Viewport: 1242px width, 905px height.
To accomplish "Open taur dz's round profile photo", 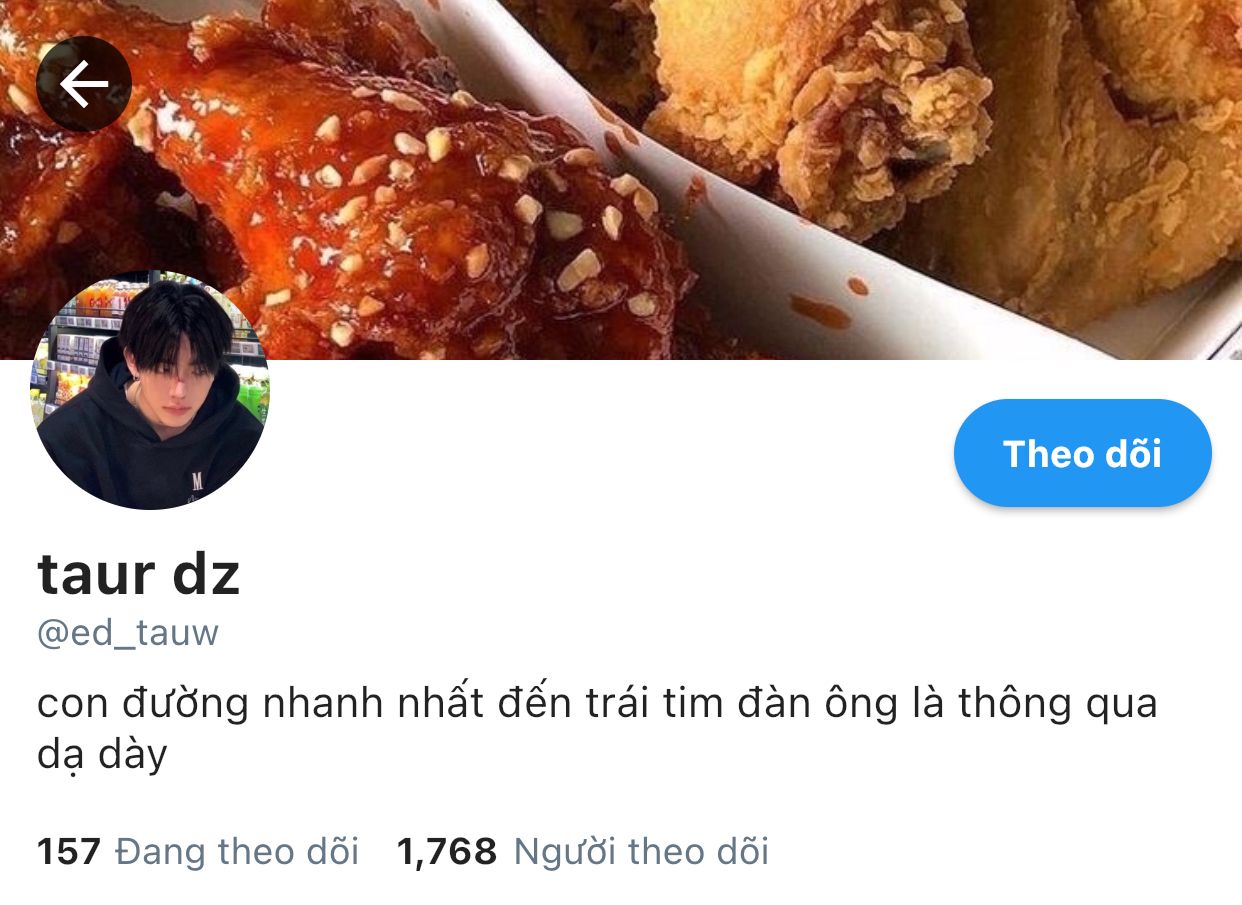I will (x=150, y=390).
